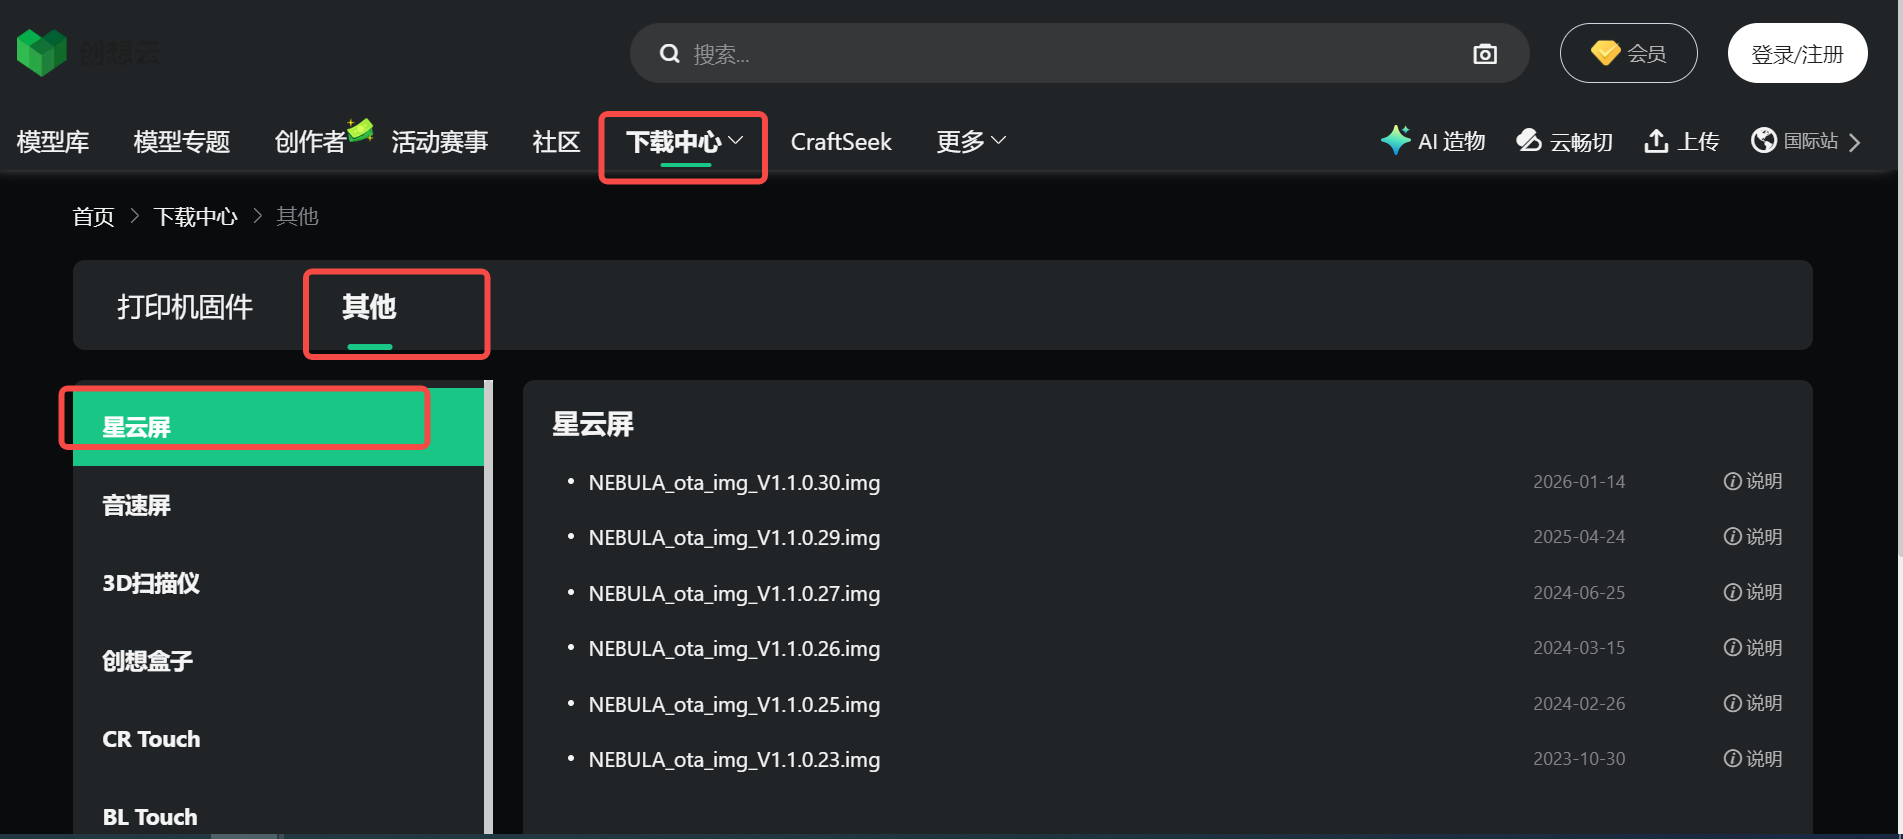Switch to the 打印机固件 tab

click(185, 306)
